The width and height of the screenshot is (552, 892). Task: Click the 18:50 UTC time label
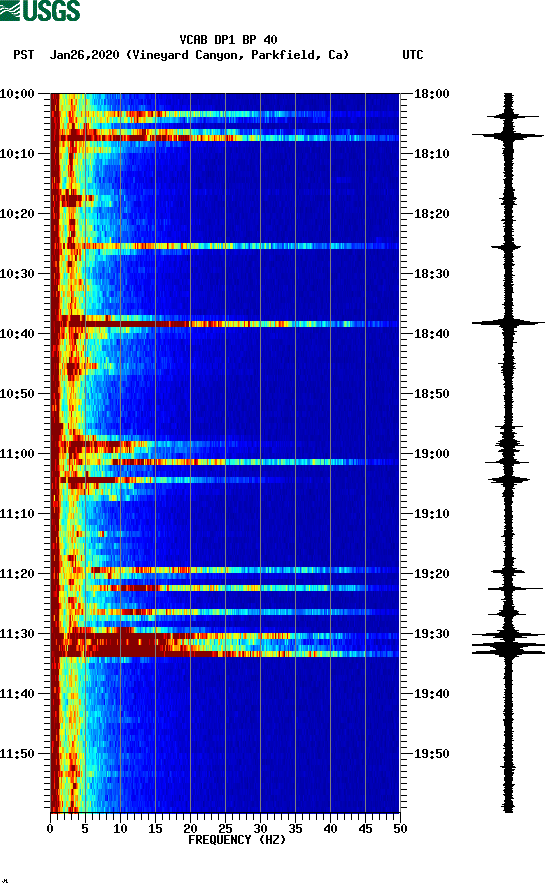pos(431,394)
